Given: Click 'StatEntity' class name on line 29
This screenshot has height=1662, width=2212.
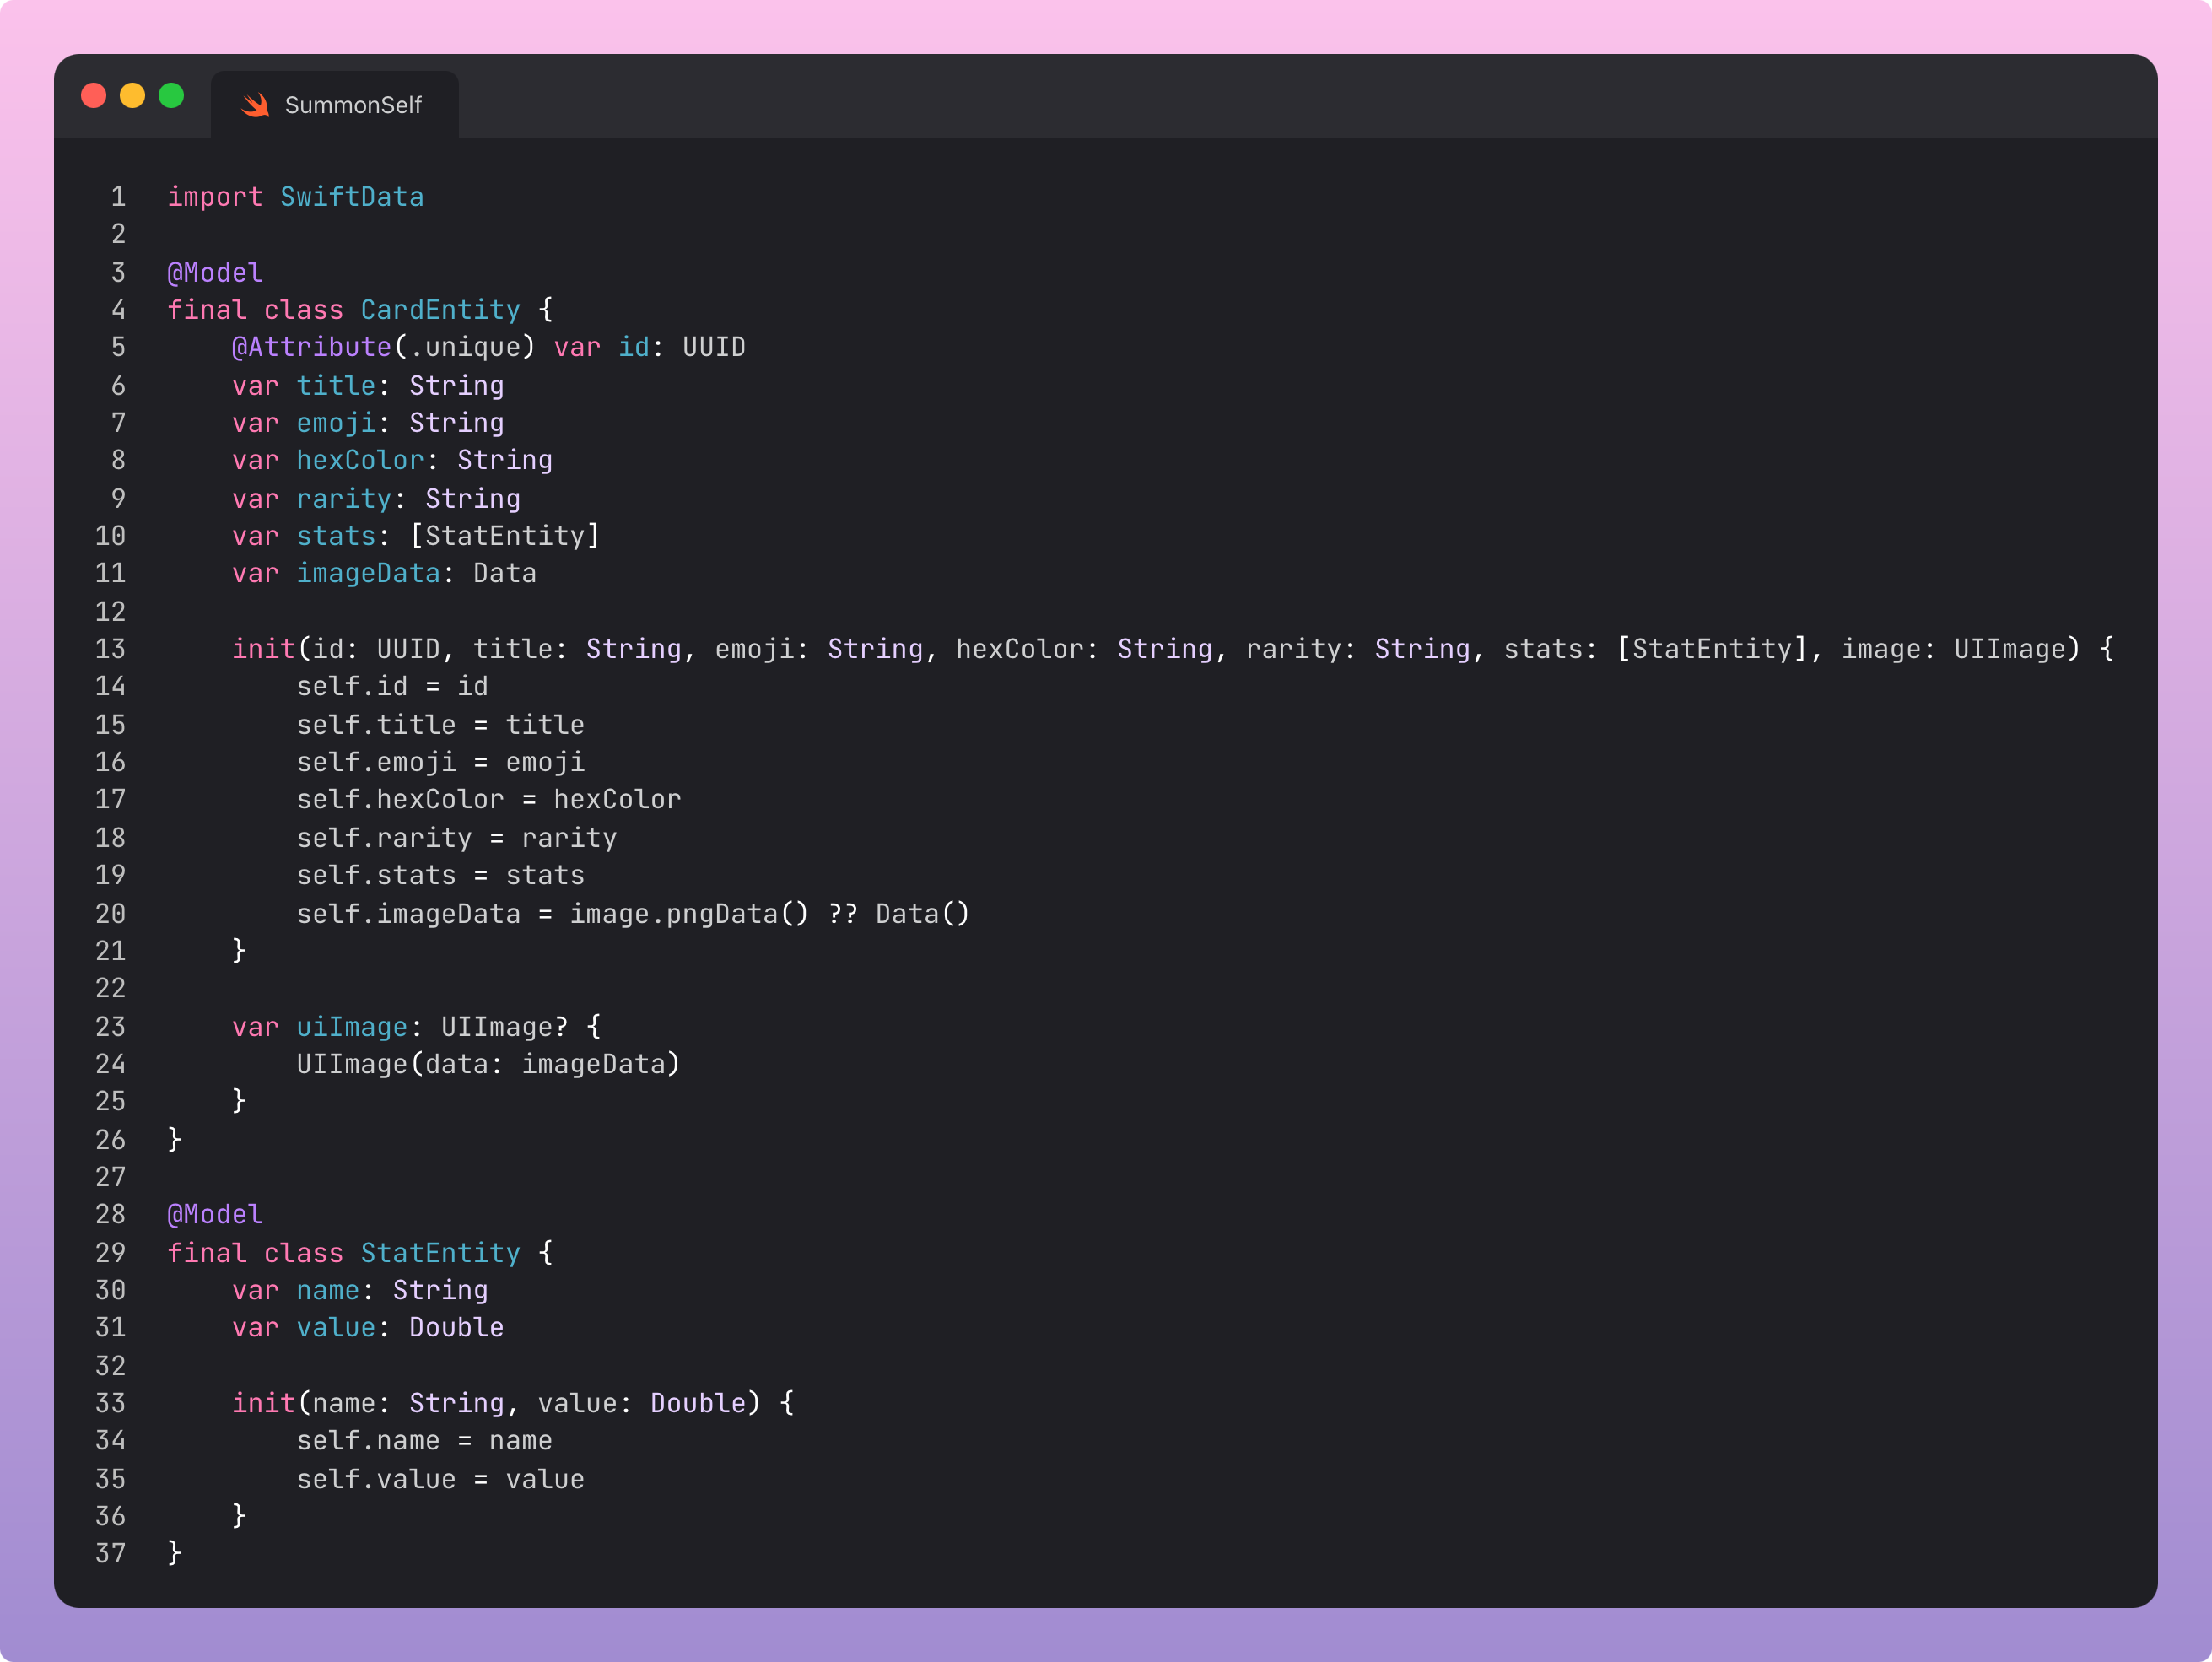Looking at the screenshot, I should 440,1253.
